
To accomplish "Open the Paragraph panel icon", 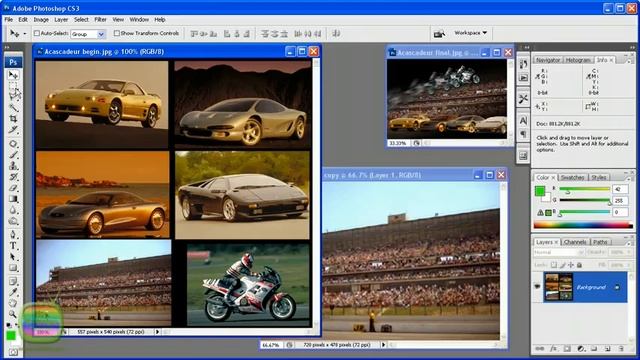I will (523, 134).
